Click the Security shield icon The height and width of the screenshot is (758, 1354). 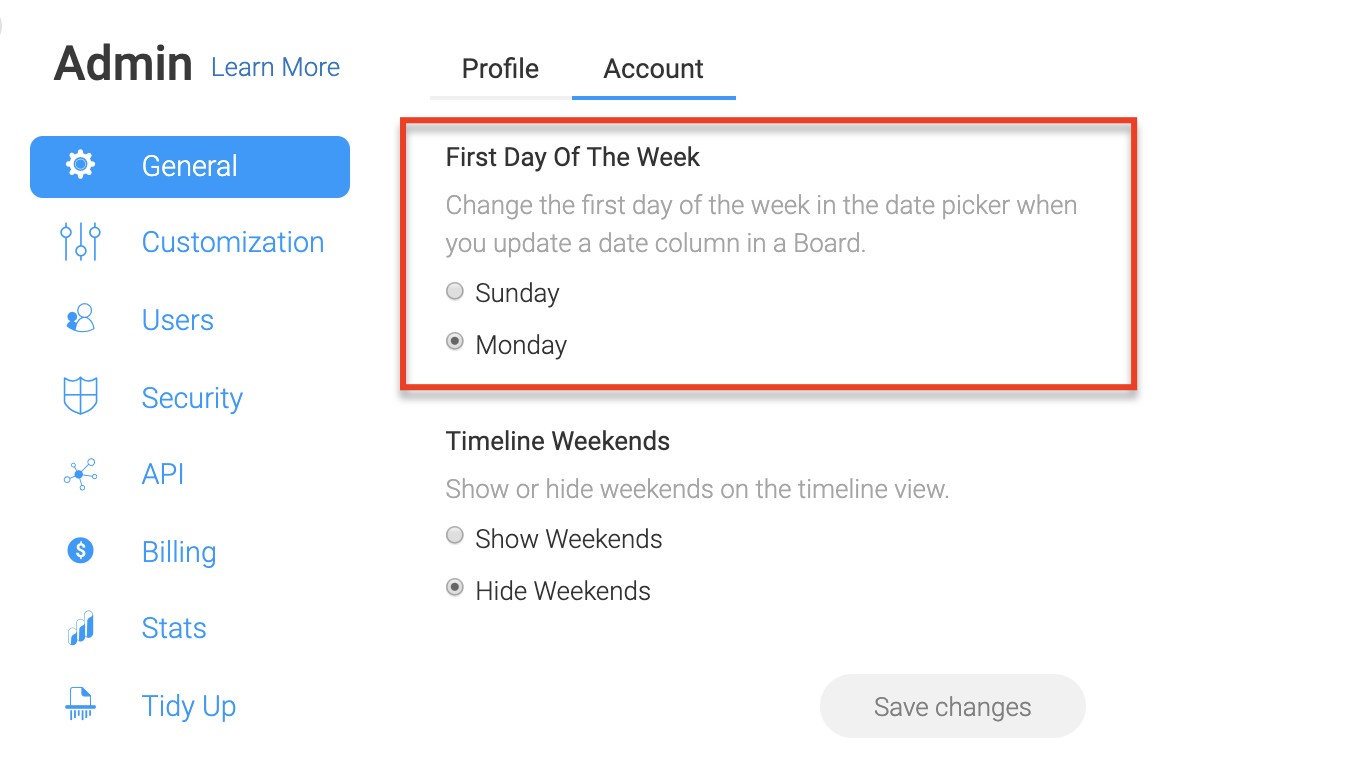[80, 396]
